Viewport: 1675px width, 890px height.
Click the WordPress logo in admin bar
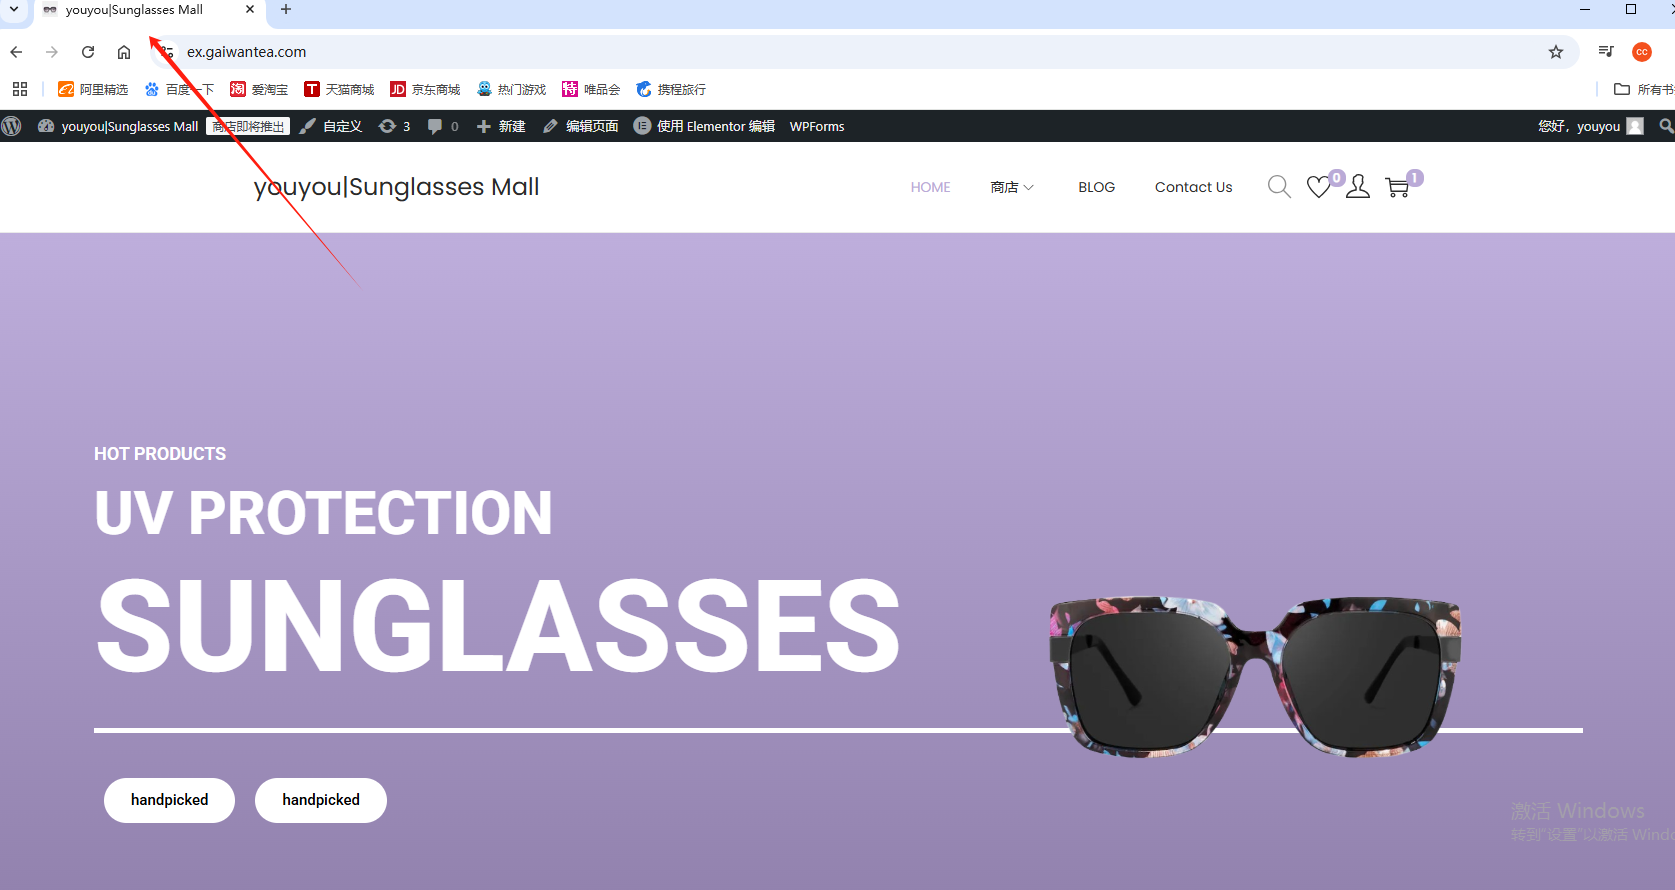point(12,126)
